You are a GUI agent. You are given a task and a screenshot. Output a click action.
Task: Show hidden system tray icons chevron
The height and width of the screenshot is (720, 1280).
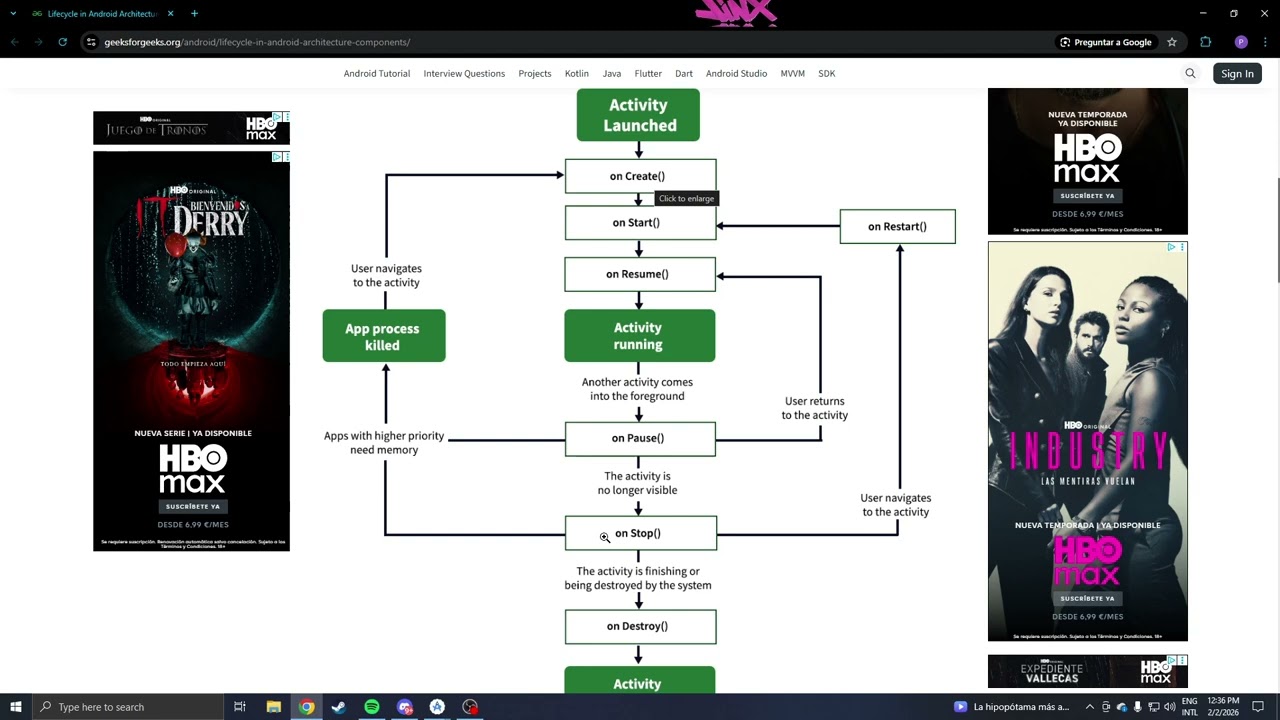1090,707
